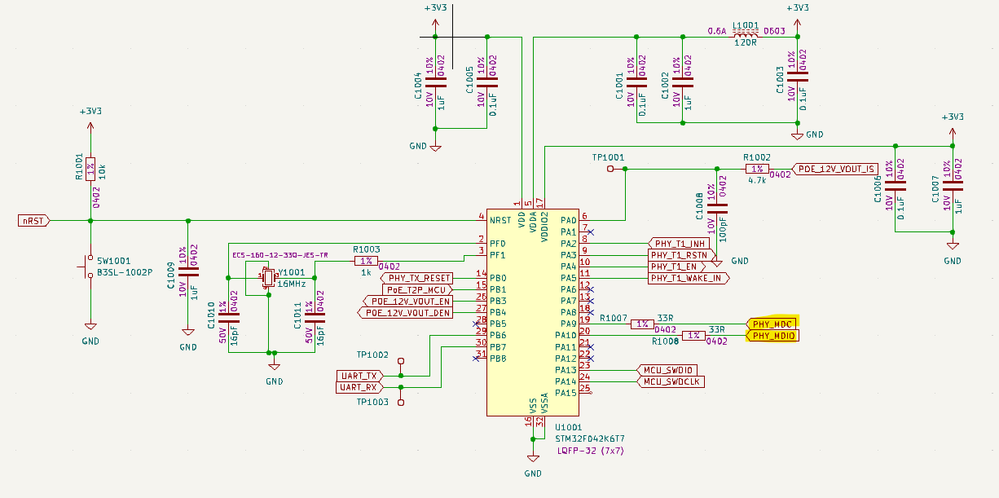Image resolution: width=999 pixels, height=498 pixels.
Task: Select the UART_RX label
Action: pos(359,387)
